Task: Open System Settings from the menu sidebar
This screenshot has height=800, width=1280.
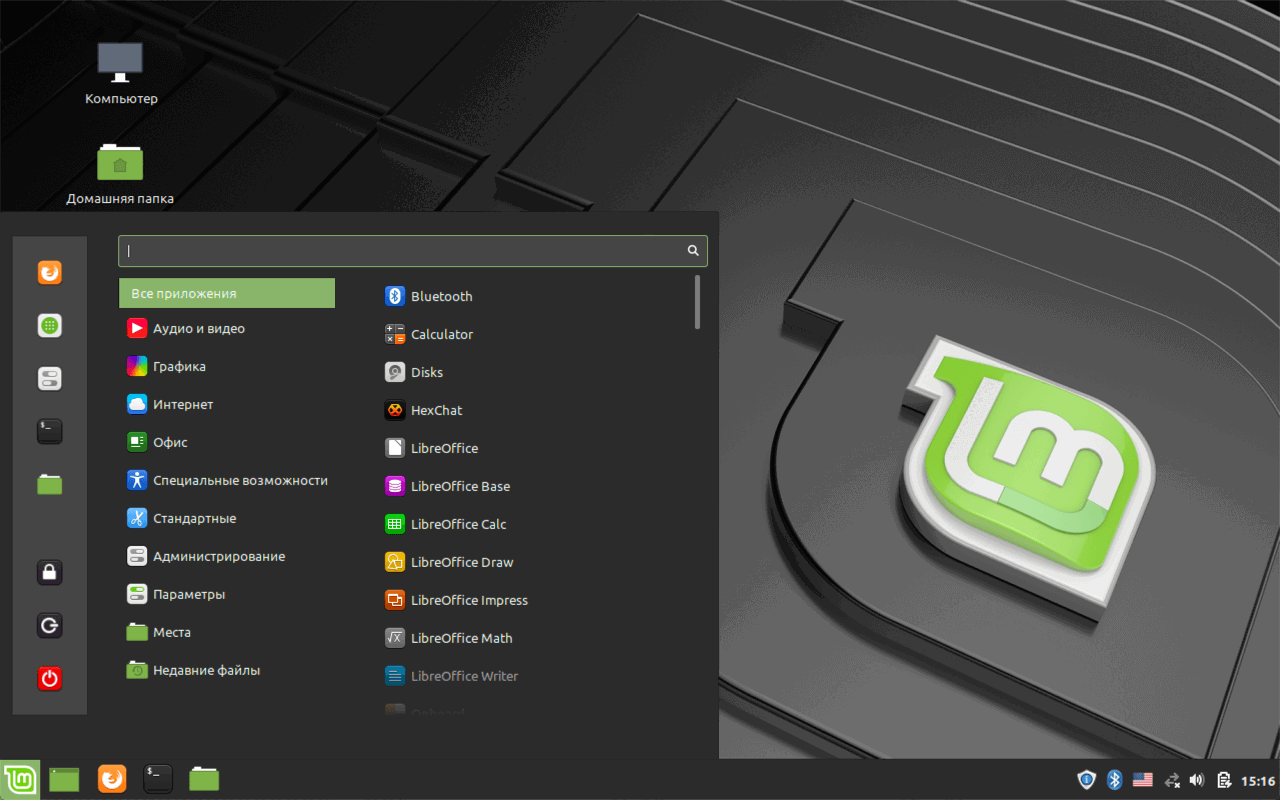Action: point(49,378)
